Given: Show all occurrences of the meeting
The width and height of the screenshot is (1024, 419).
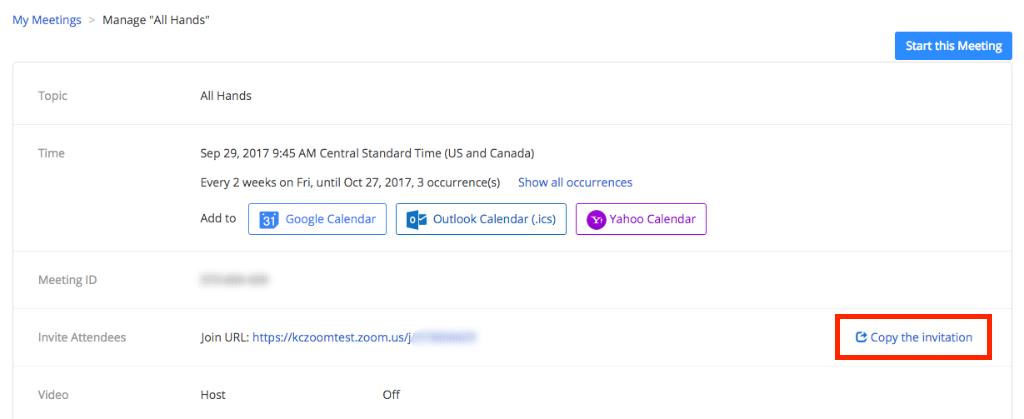Looking at the screenshot, I should (x=575, y=183).
